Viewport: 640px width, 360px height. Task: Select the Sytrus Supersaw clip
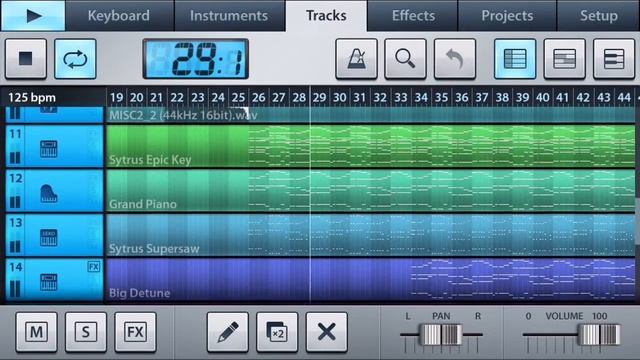371,235
